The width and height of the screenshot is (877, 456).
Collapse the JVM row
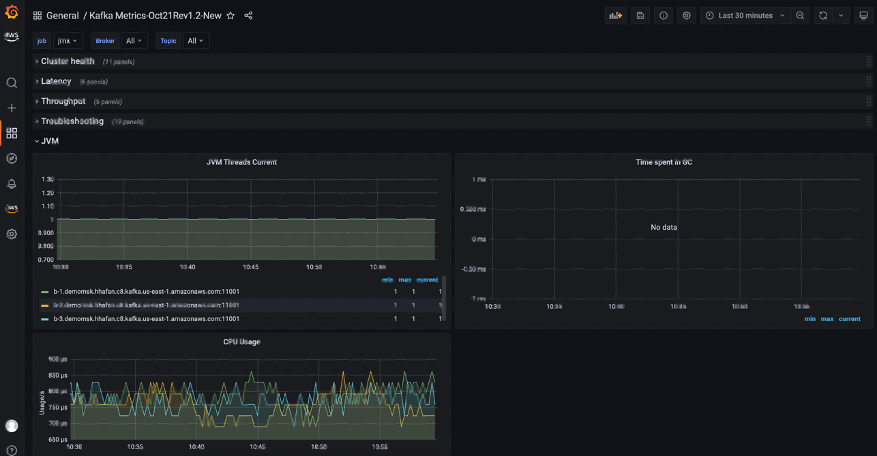click(x=49, y=141)
